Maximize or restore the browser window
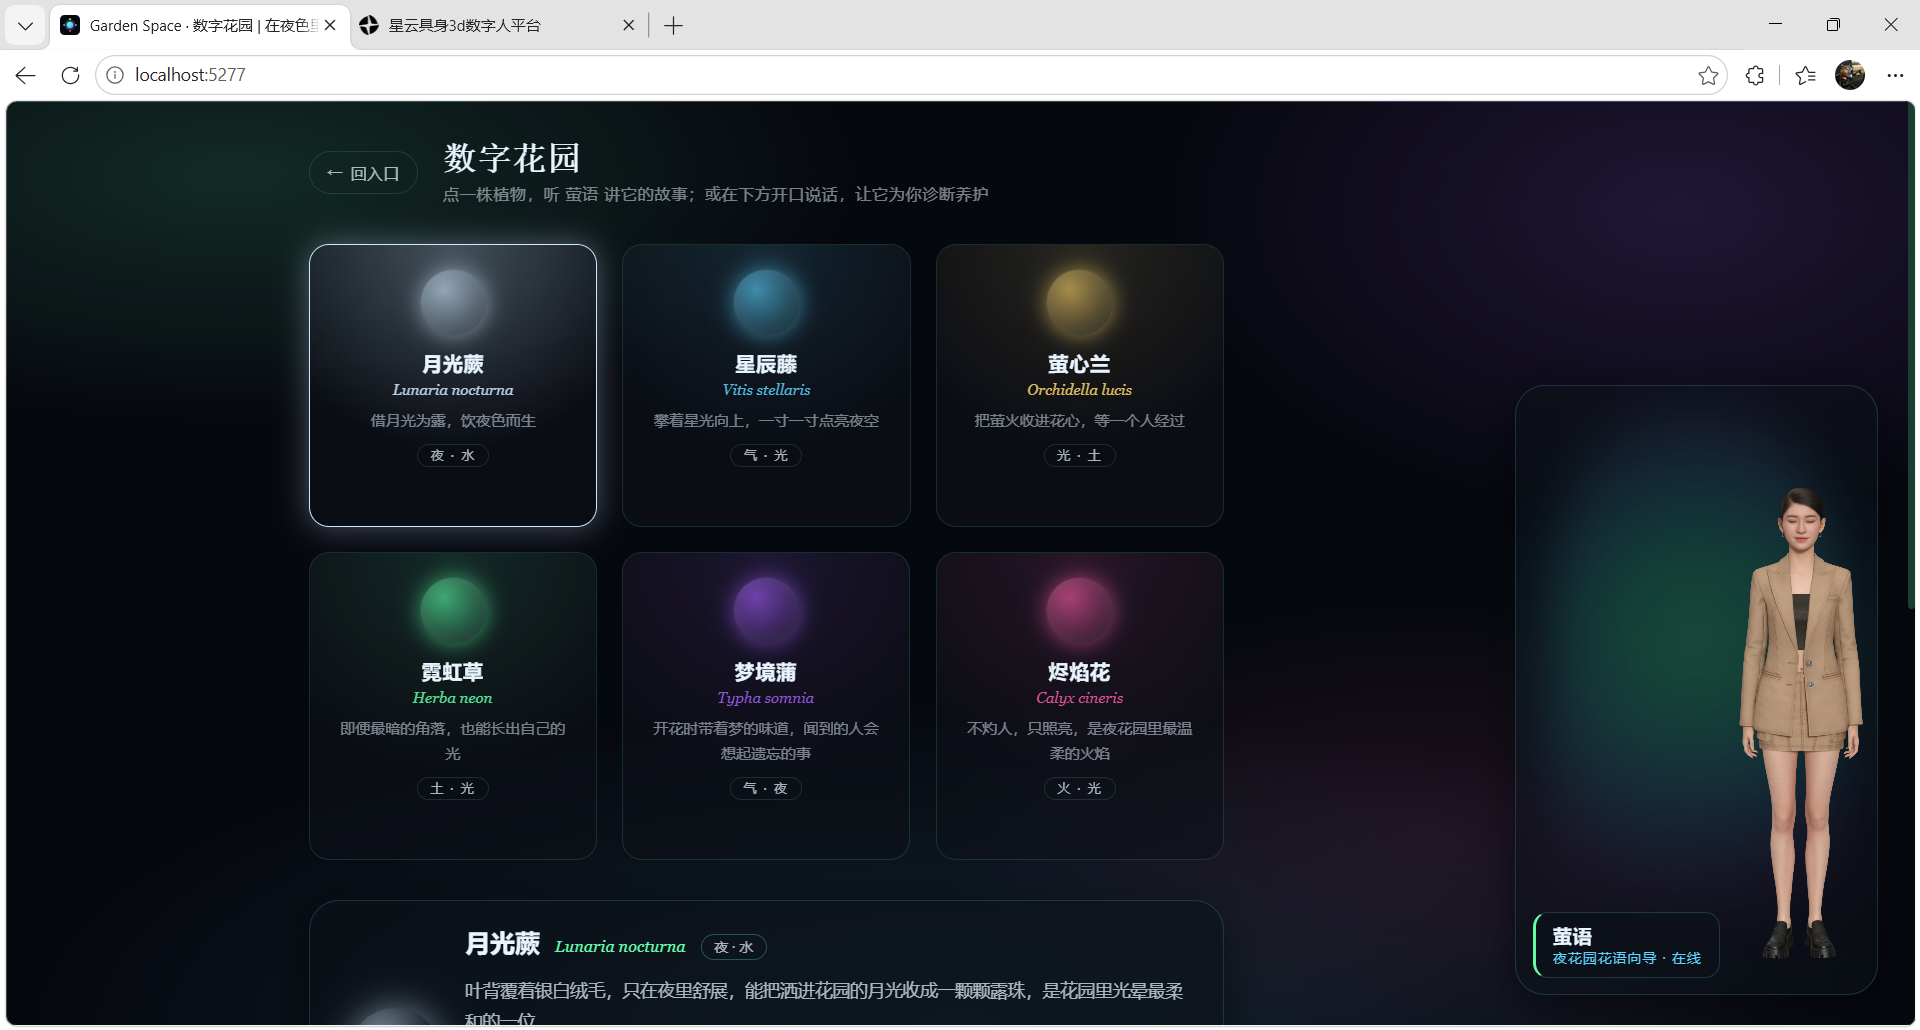The image size is (1920, 1030). click(1833, 25)
